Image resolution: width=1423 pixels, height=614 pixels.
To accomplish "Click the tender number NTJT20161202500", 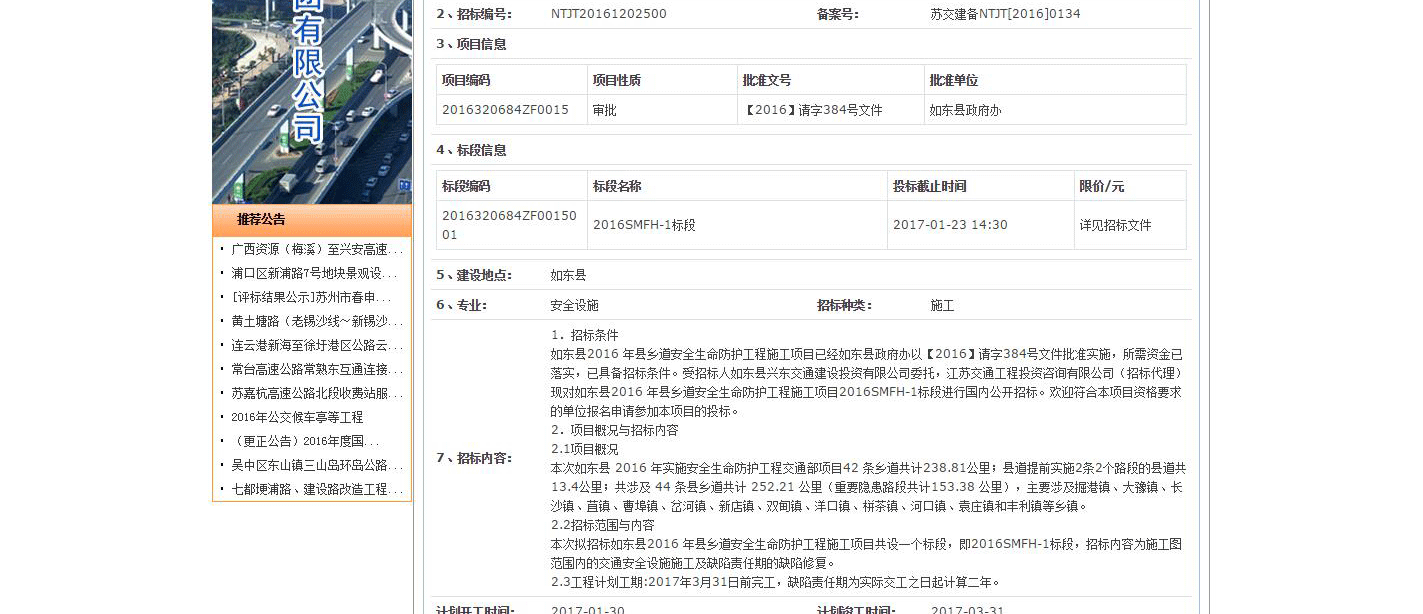I will click(x=608, y=14).
